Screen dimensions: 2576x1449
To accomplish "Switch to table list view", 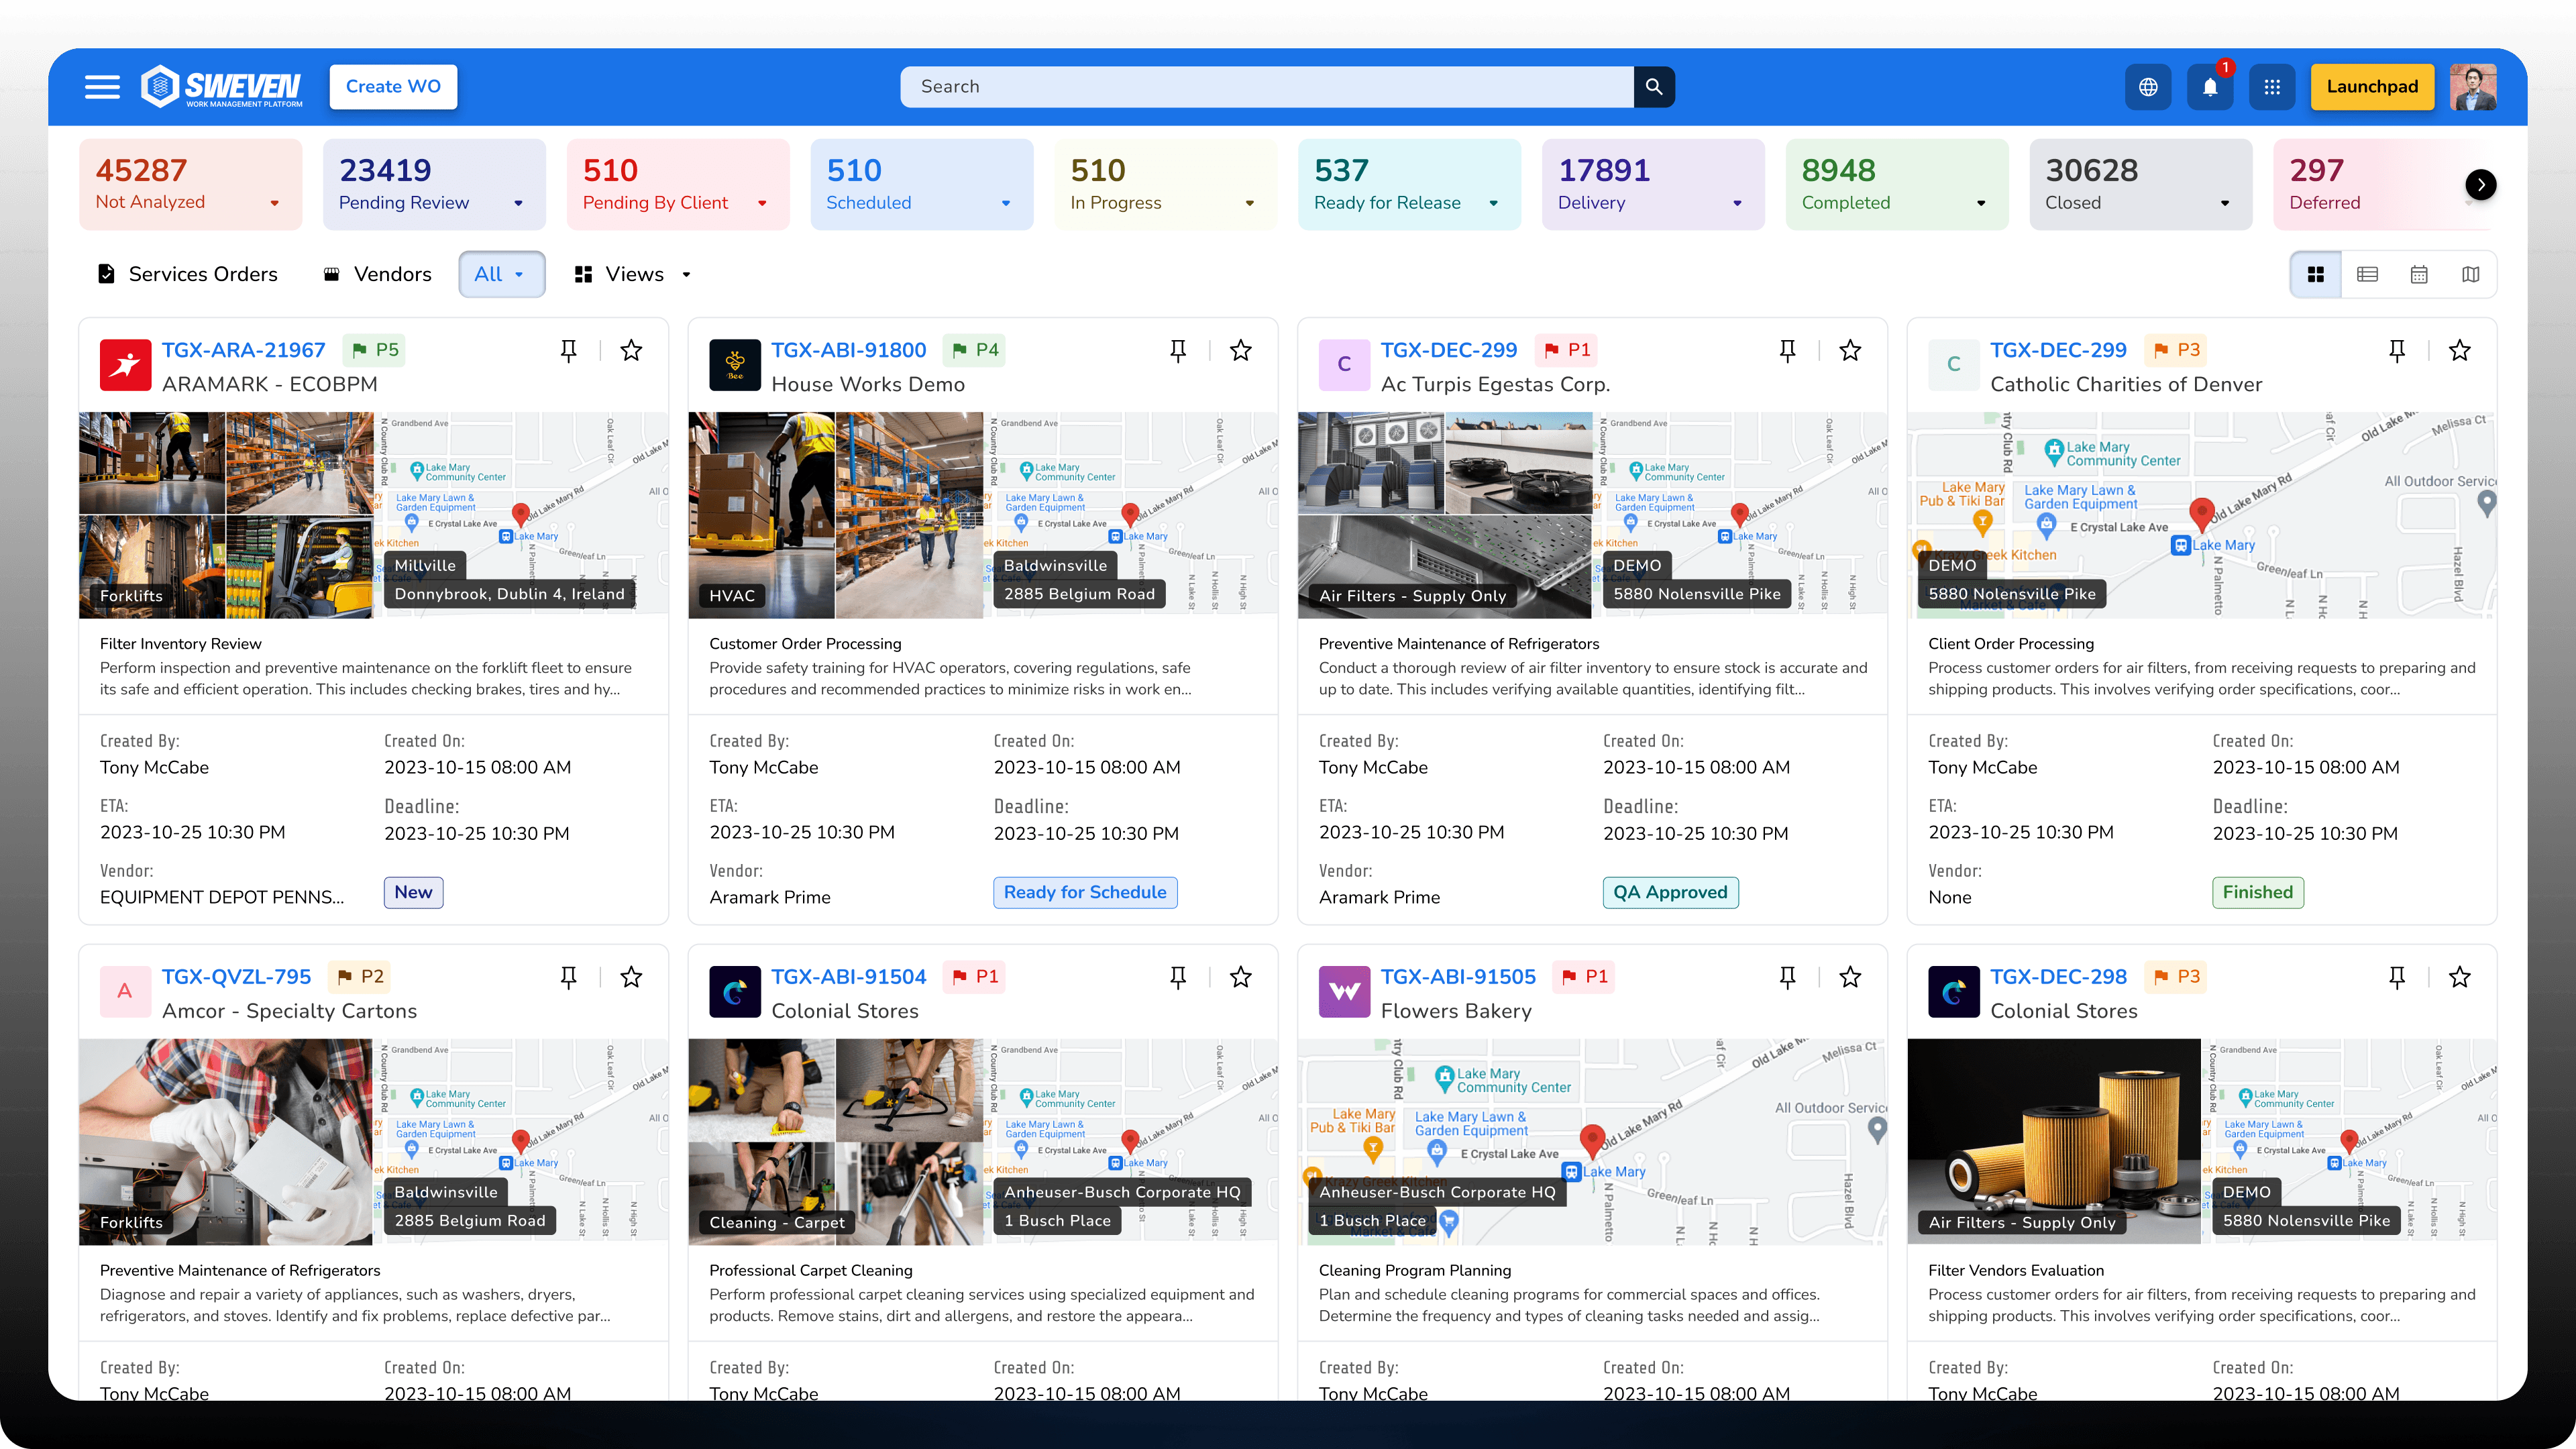I will pos(2367,274).
